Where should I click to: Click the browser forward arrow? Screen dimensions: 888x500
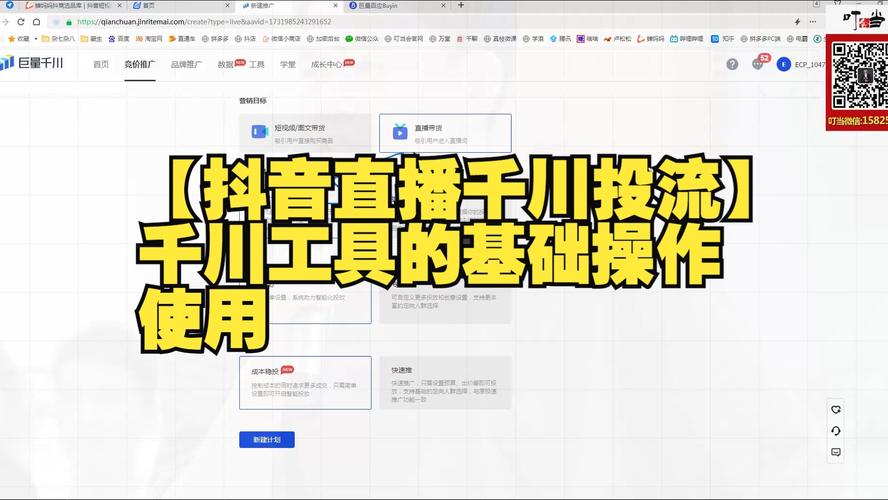(5, 22)
